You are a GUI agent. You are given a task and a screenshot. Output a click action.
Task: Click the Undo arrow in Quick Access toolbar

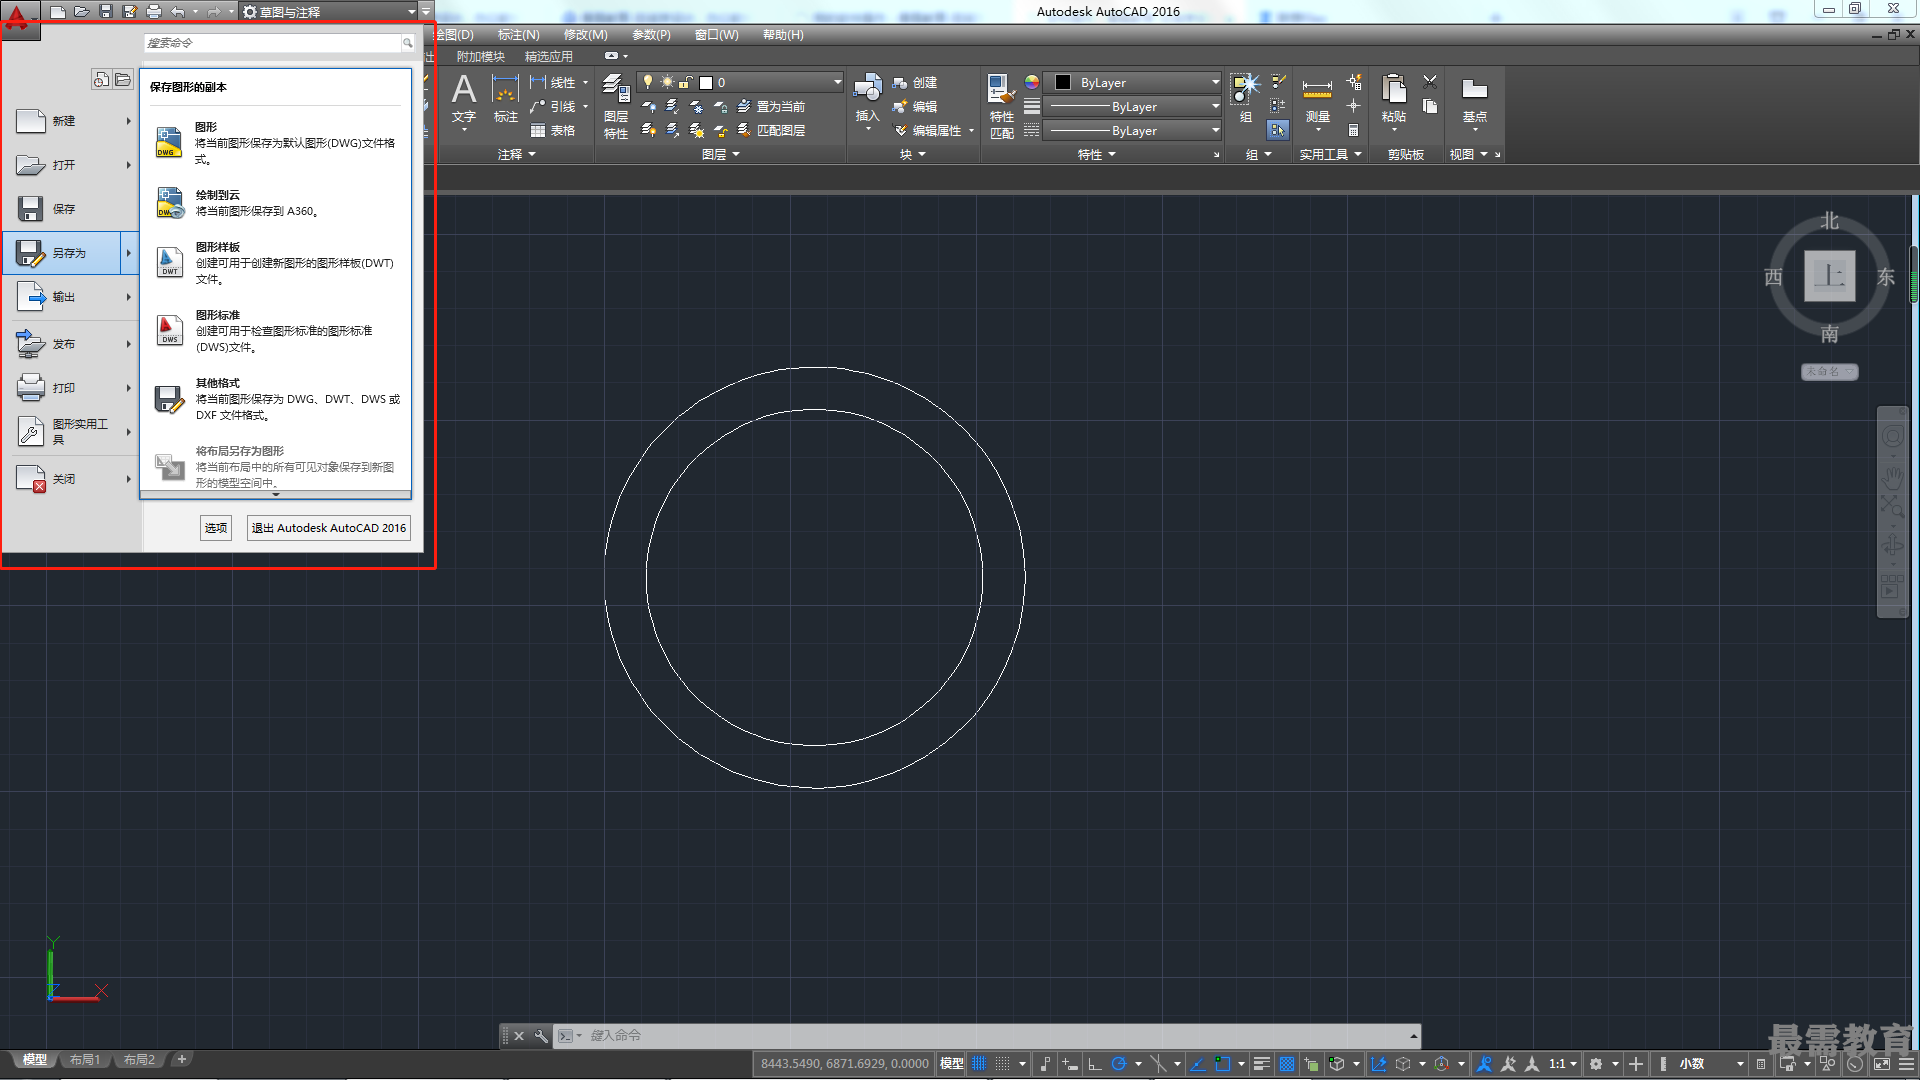(178, 12)
